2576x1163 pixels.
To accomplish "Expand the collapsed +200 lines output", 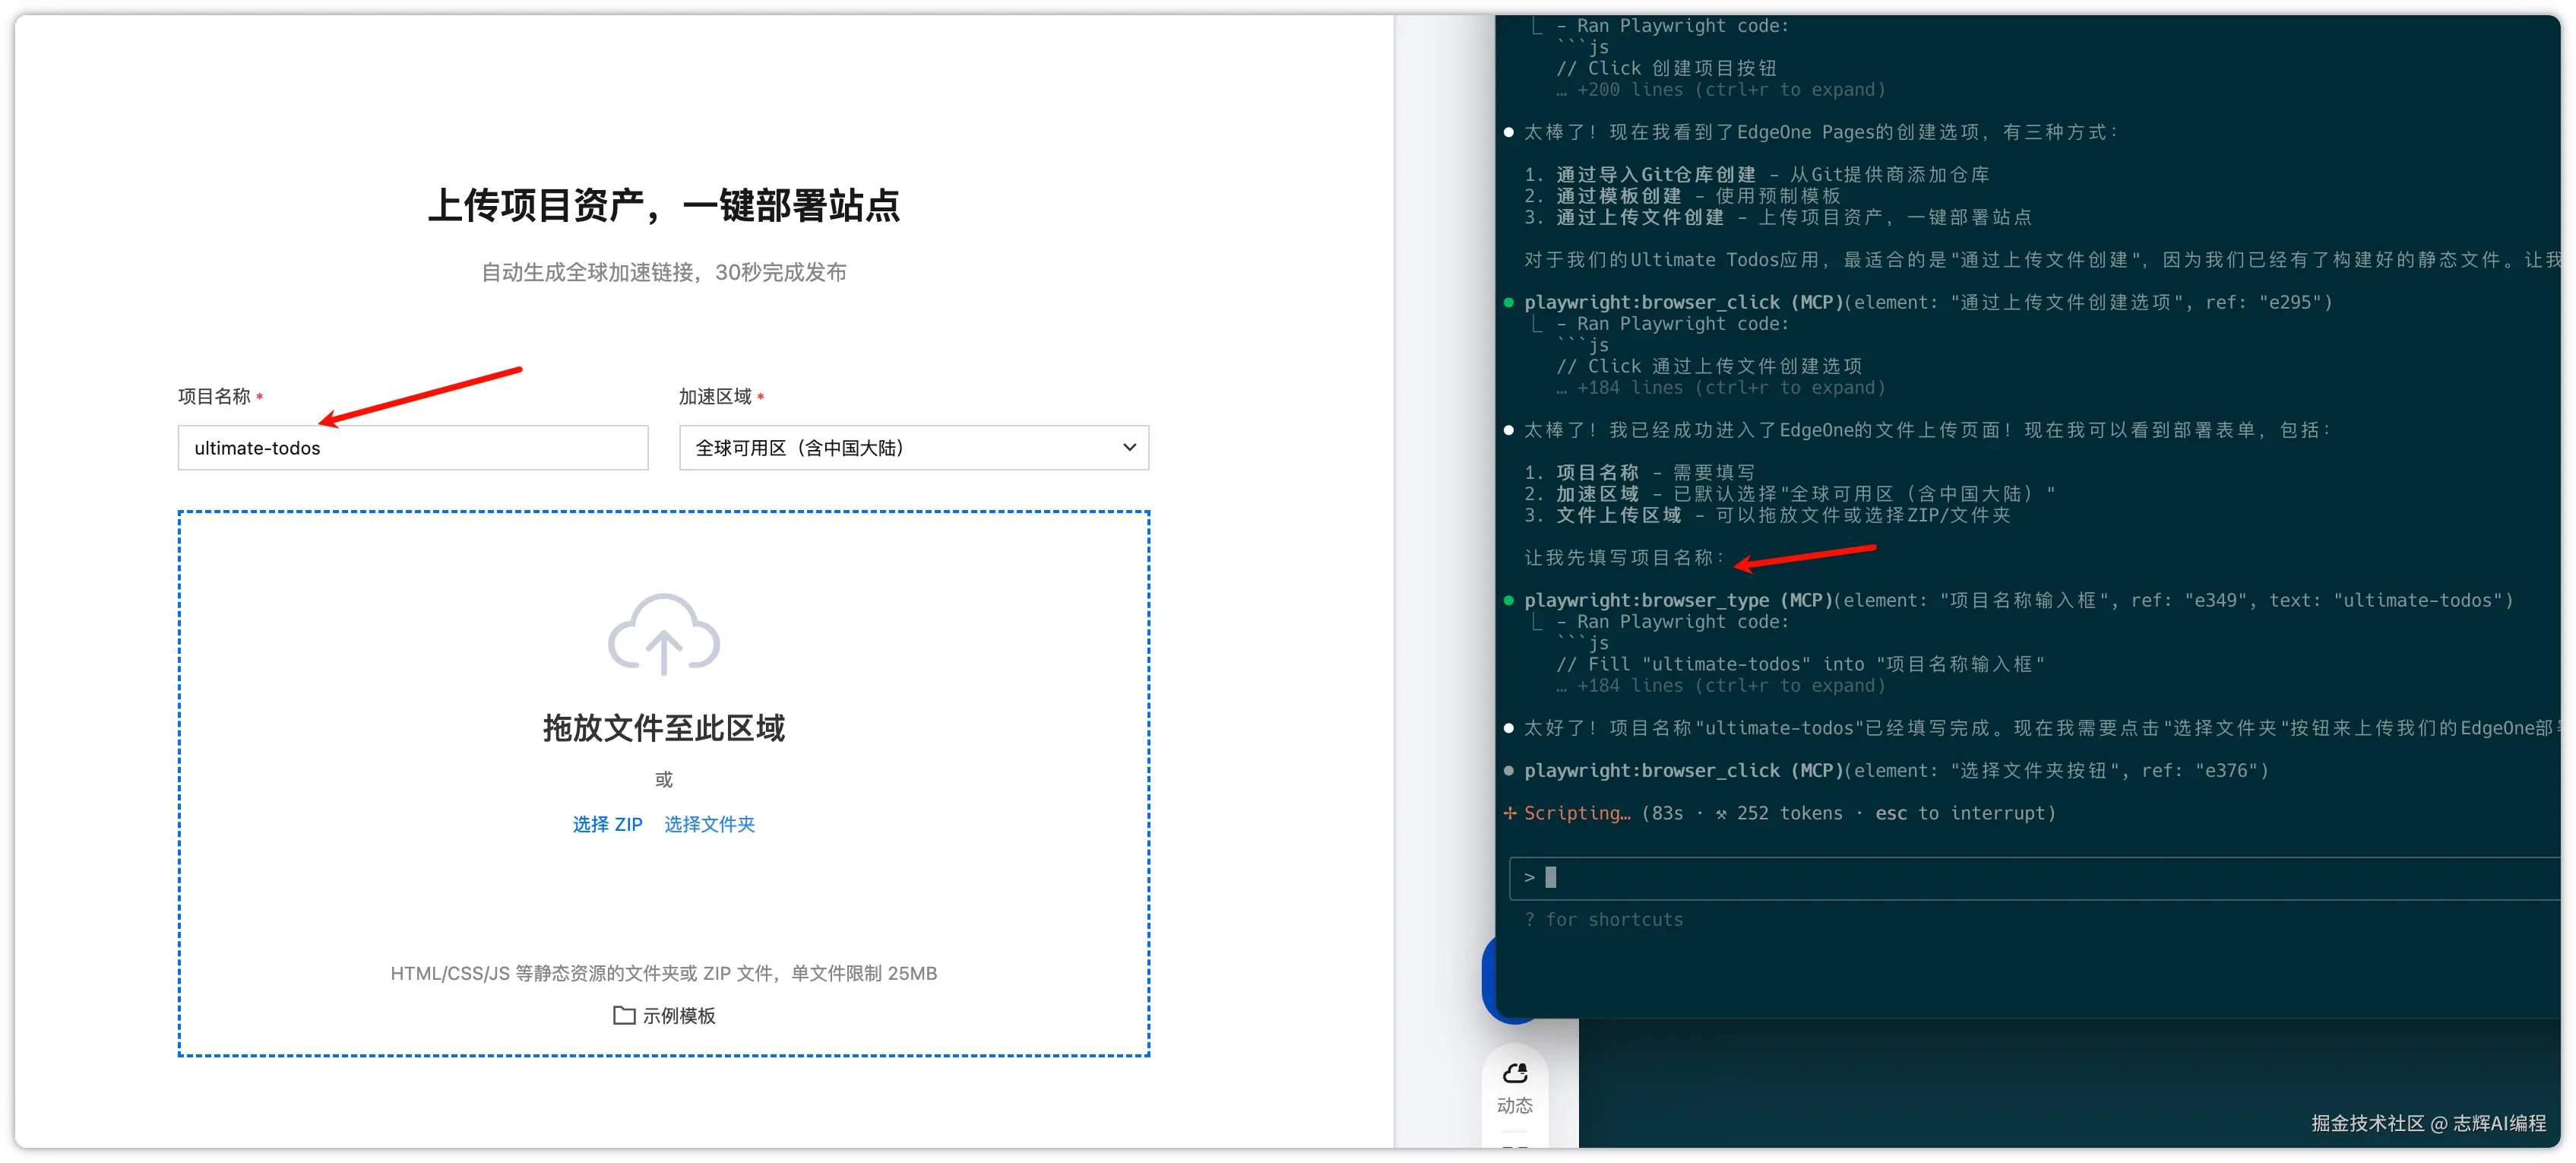I will click(x=1720, y=90).
